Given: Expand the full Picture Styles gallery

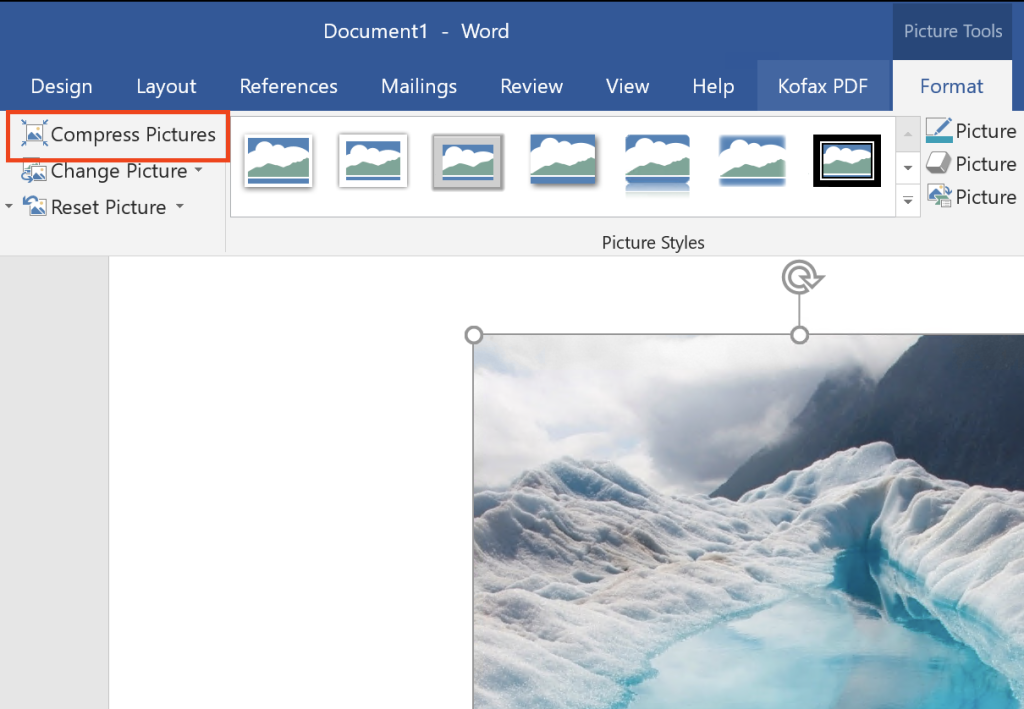Looking at the screenshot, I should (908, 200).
